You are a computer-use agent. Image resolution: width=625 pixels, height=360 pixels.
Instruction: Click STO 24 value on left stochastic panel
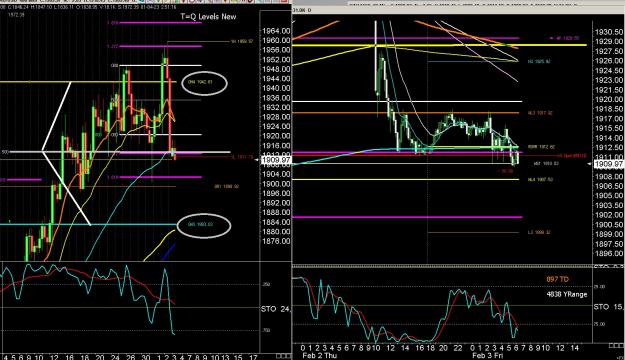tap(276, 309)
